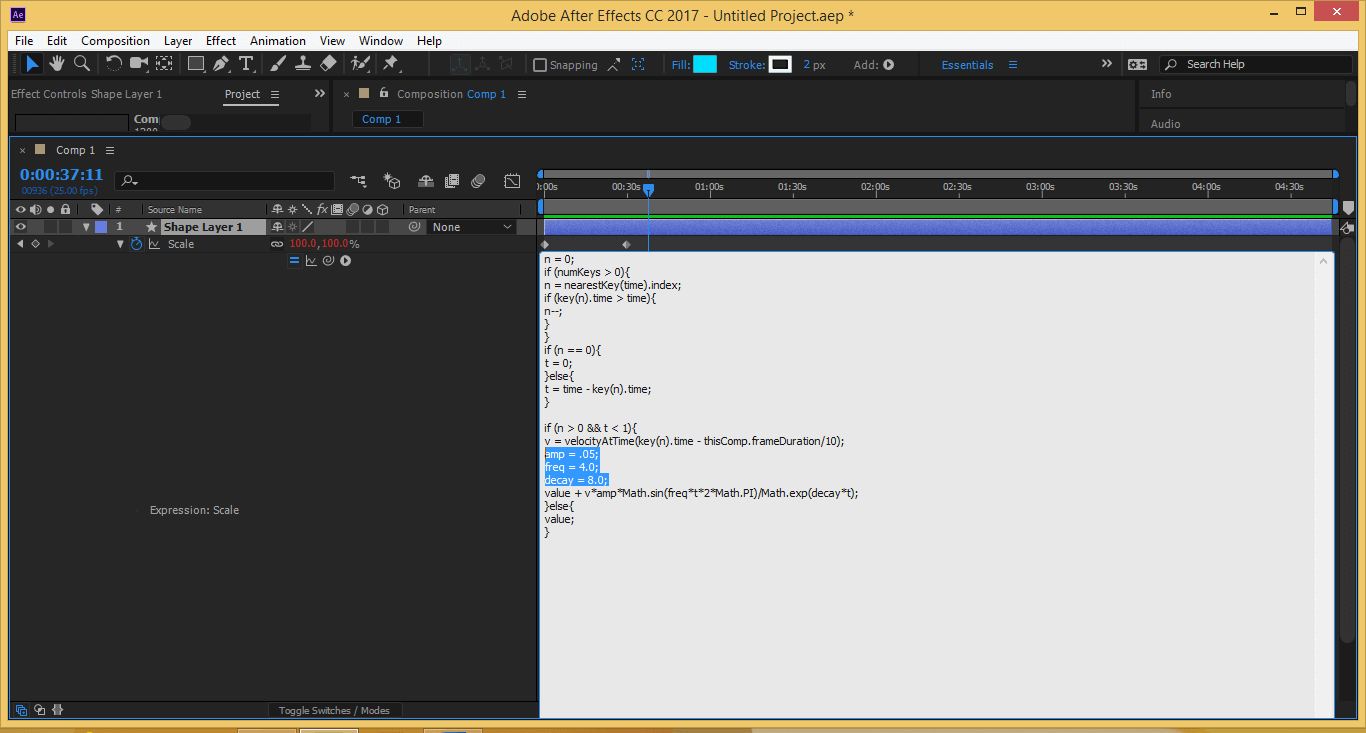
Task: Open the Essentials workspace menu
Action: (1013, 64)
